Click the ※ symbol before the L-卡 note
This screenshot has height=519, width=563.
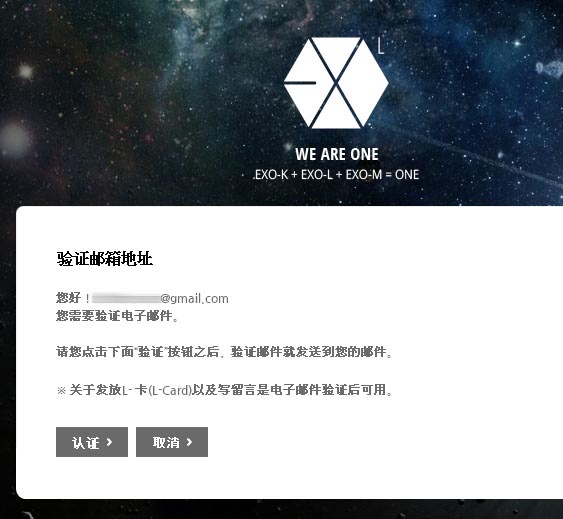point(61,390)
